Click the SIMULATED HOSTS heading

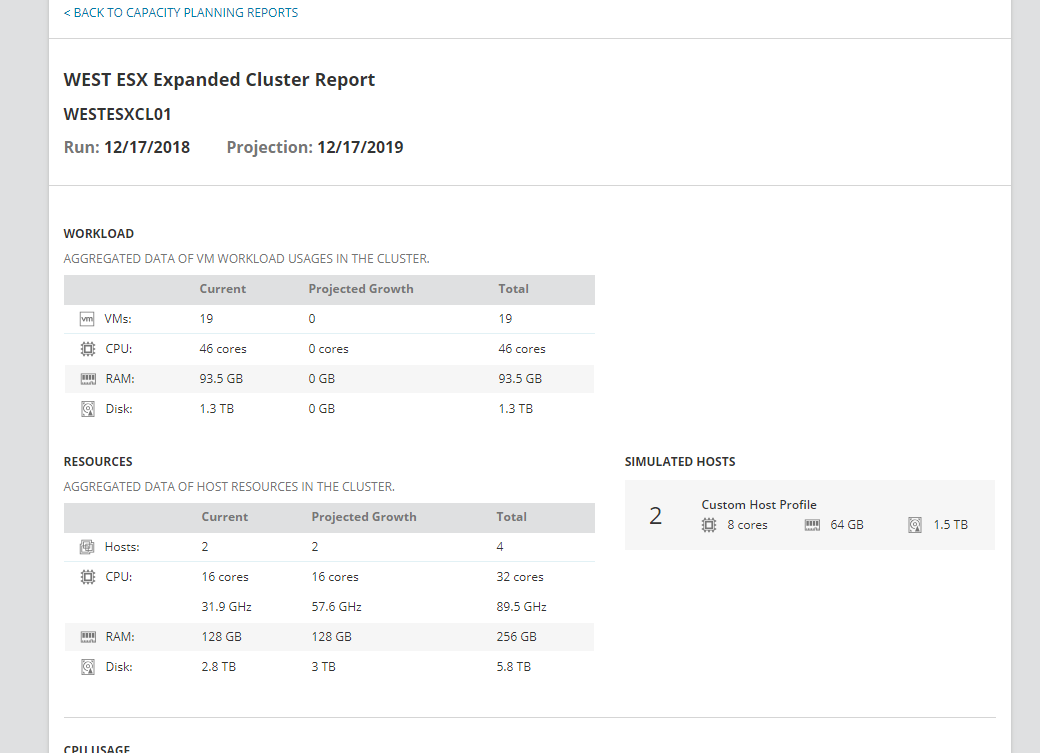(x=680, y=462)
